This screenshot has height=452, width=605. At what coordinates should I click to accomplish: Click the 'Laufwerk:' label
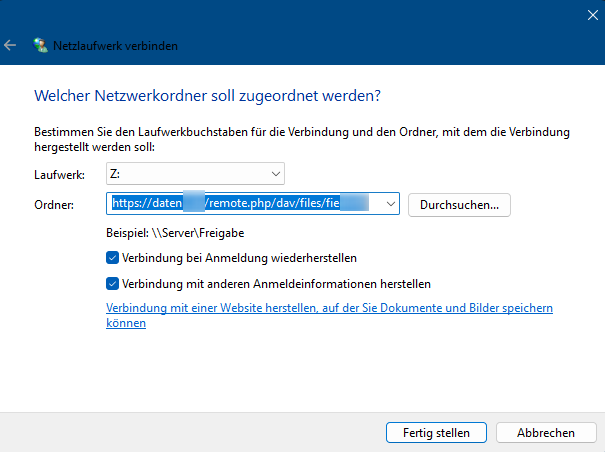pyautogui.click(x=59, y=175)
